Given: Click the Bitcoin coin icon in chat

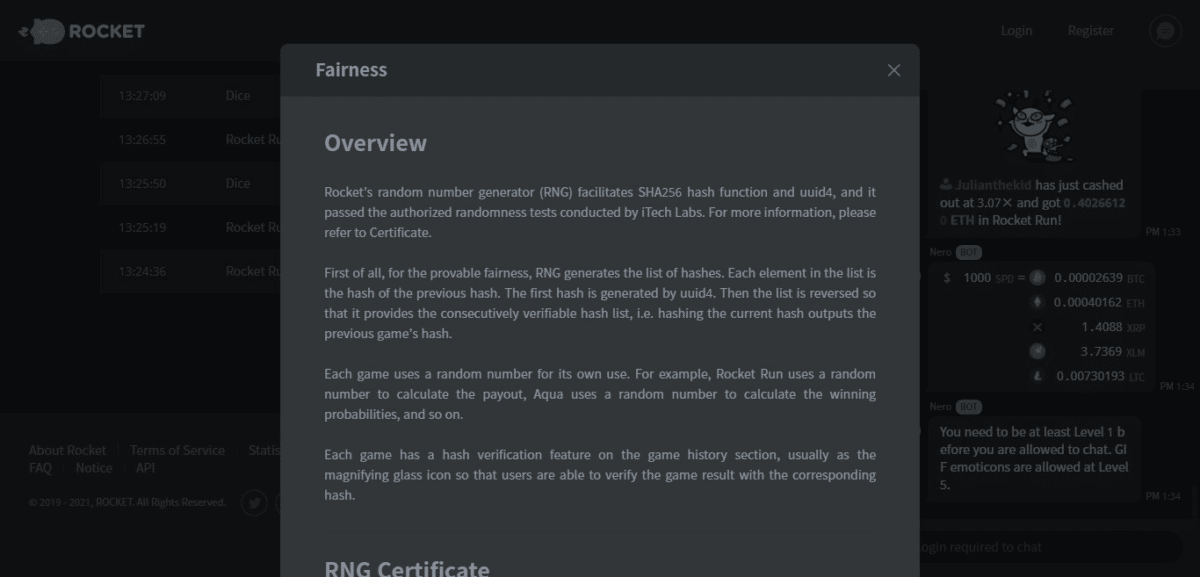Looking at the screenshot, I should (1037, 278).
